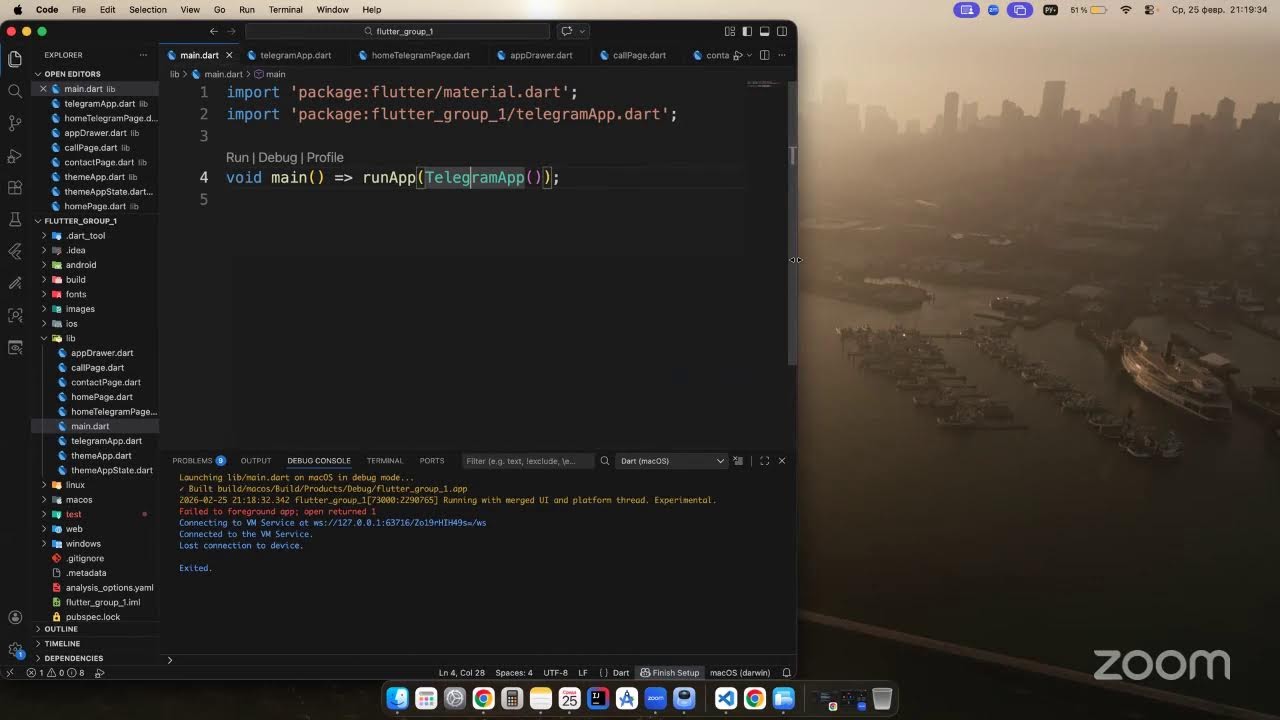Open the Terminal menu in menu bar

[286, 9]
